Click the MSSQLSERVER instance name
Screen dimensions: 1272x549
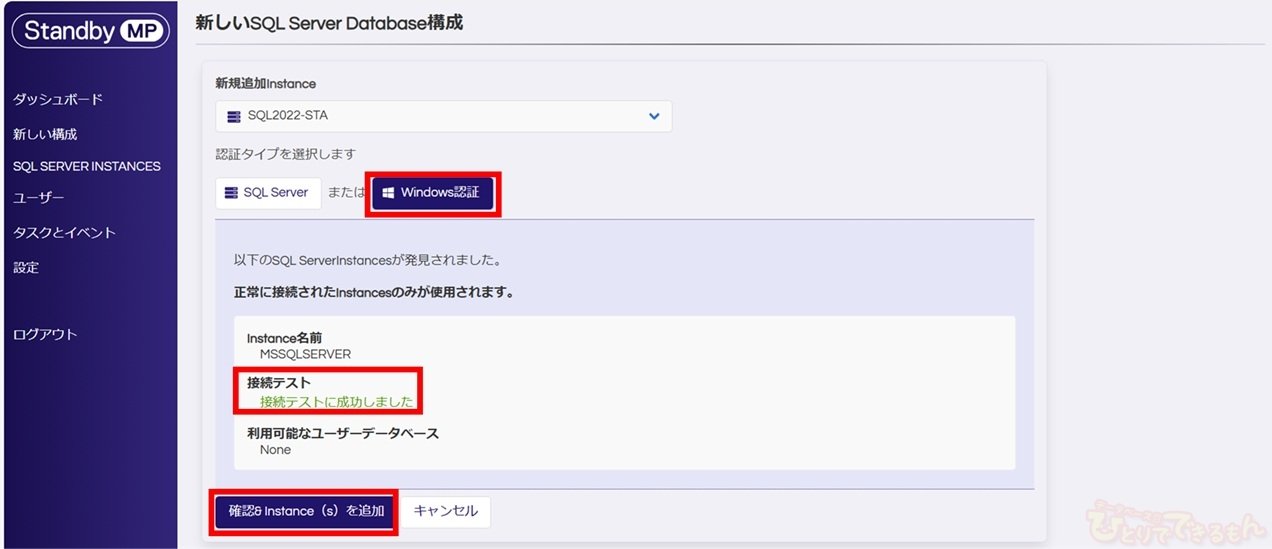[x=305, y=354]
